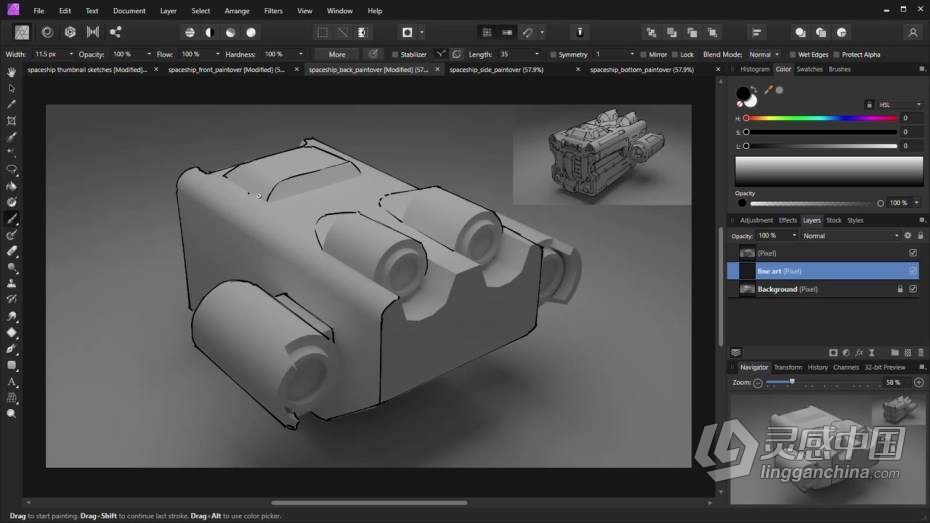Open the layer Opacity dropdown in Layers panel

(794, 235)
